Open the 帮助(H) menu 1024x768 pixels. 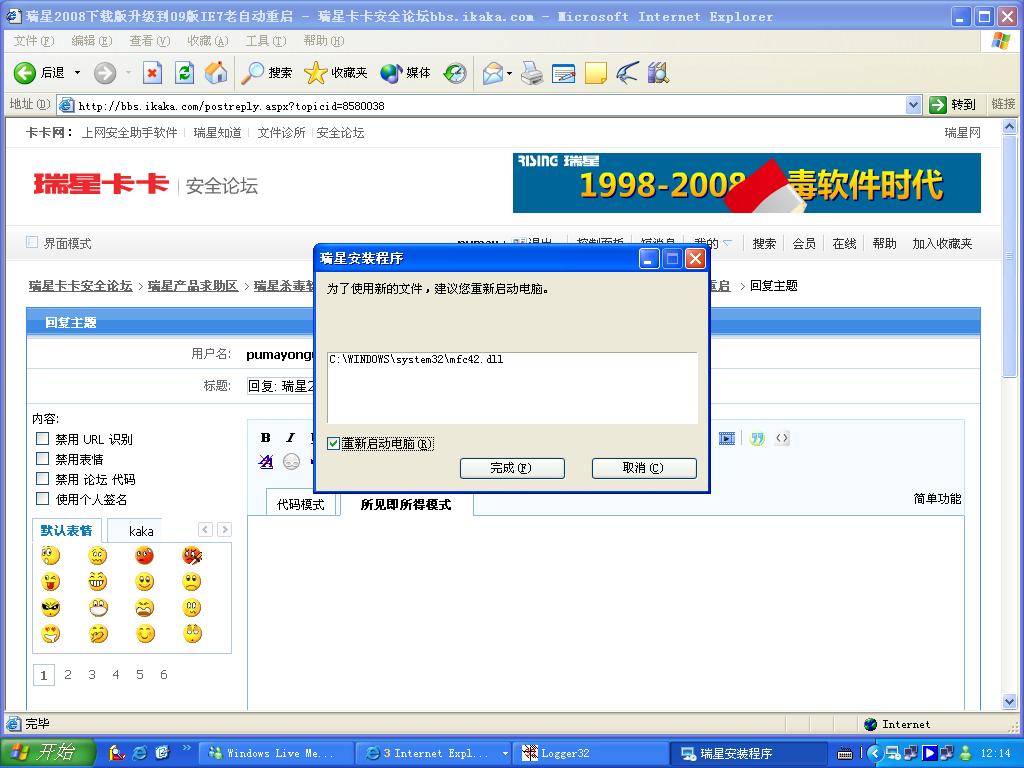point(324,40)
